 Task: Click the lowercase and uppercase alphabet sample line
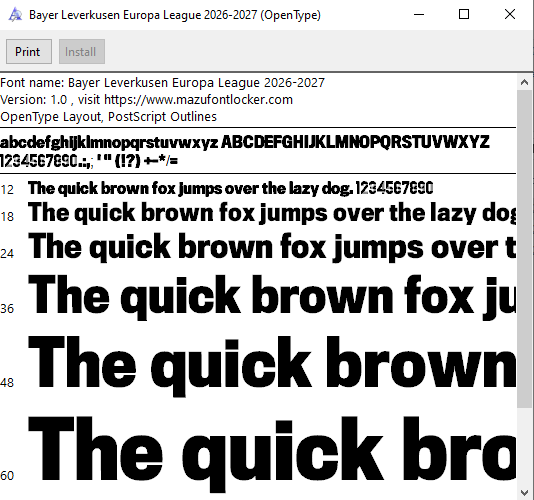tap(245, 142)
